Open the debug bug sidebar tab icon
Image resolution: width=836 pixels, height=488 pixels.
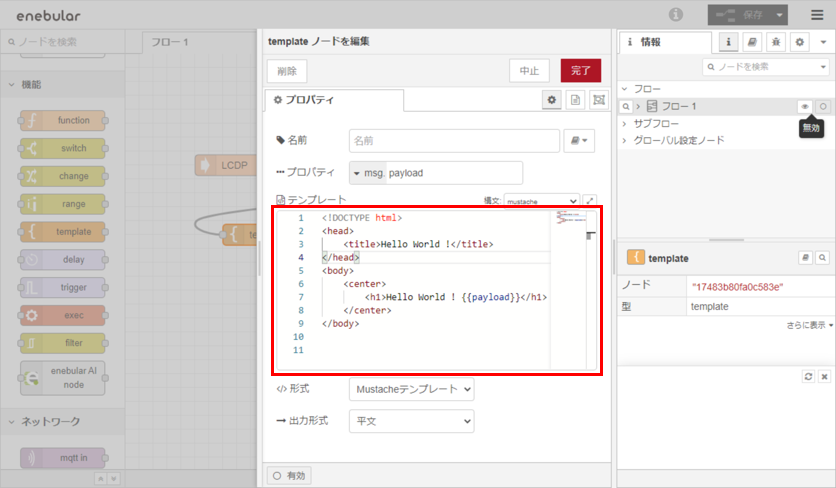[776, 42]
